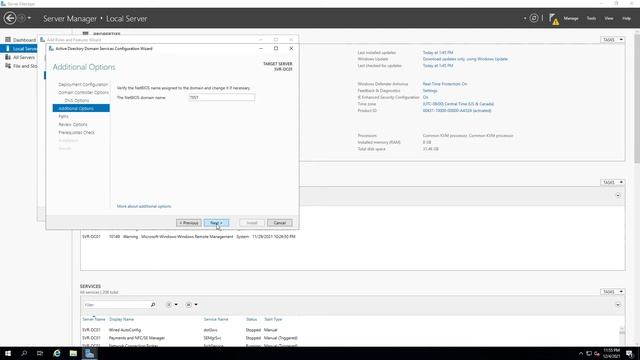This screenshot has height=360, width=640.
Task: Open IE Enhanced Security Configuration On link
Action: click(425, 98)
